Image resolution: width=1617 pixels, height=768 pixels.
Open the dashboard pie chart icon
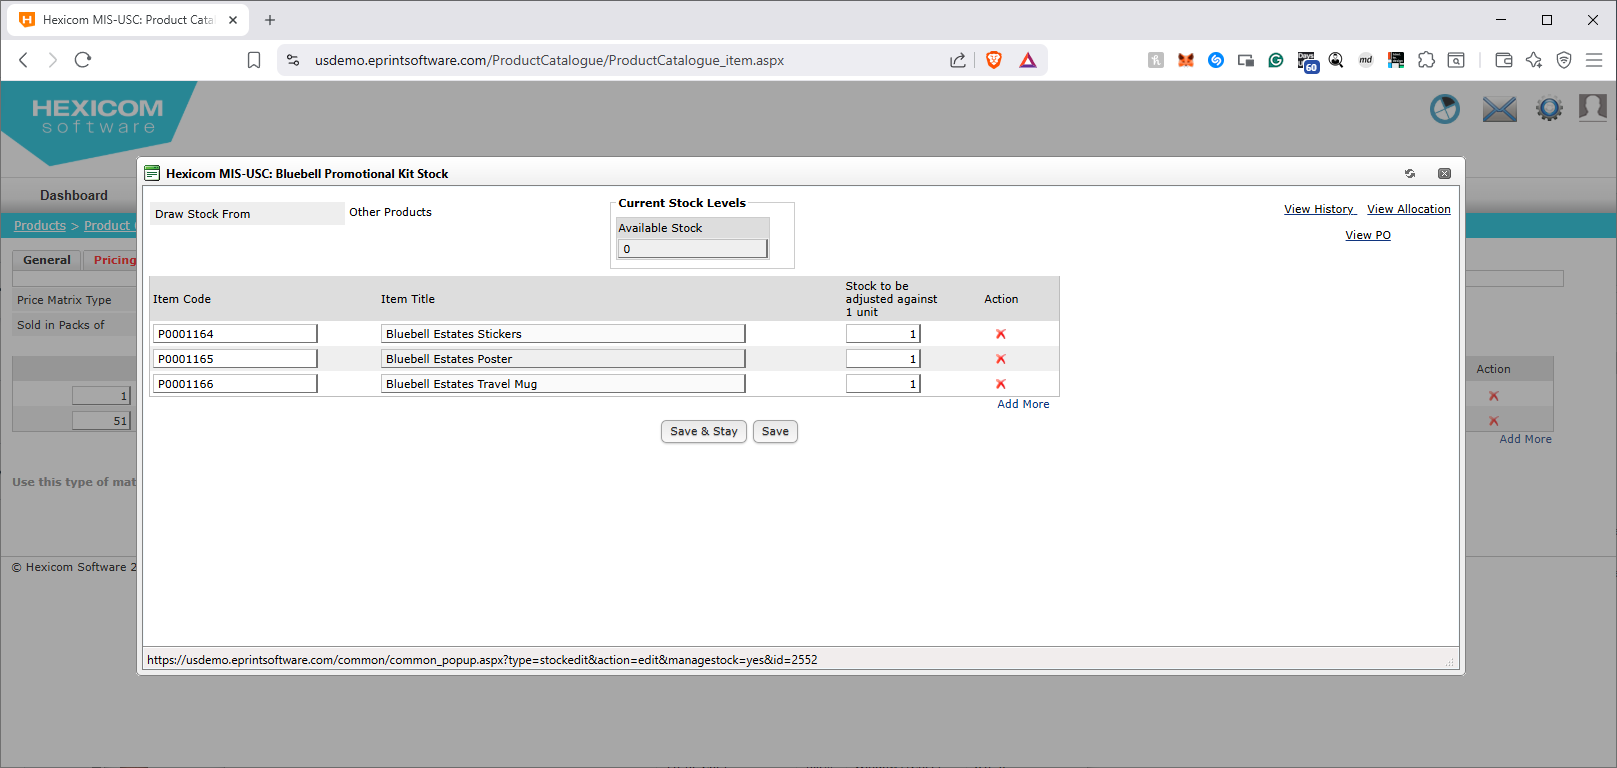(x=1445, y=109)
